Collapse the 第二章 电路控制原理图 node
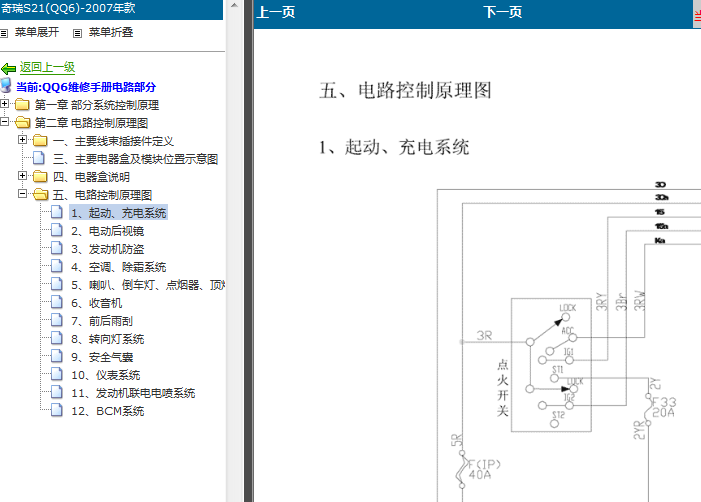This screenshot has width=701, height=502. tap(4, 122)
